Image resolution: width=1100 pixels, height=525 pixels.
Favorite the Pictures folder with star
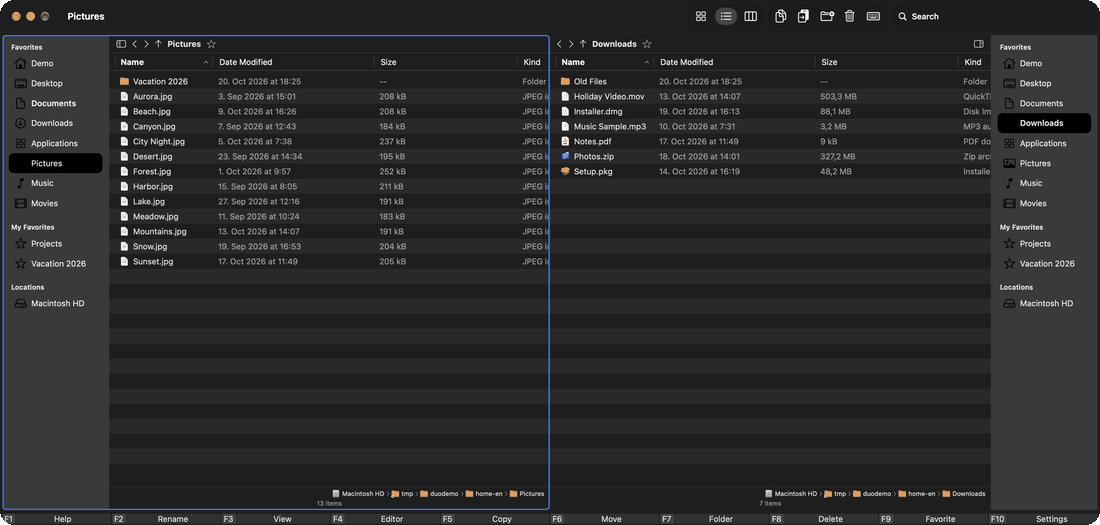coord(211,44)
